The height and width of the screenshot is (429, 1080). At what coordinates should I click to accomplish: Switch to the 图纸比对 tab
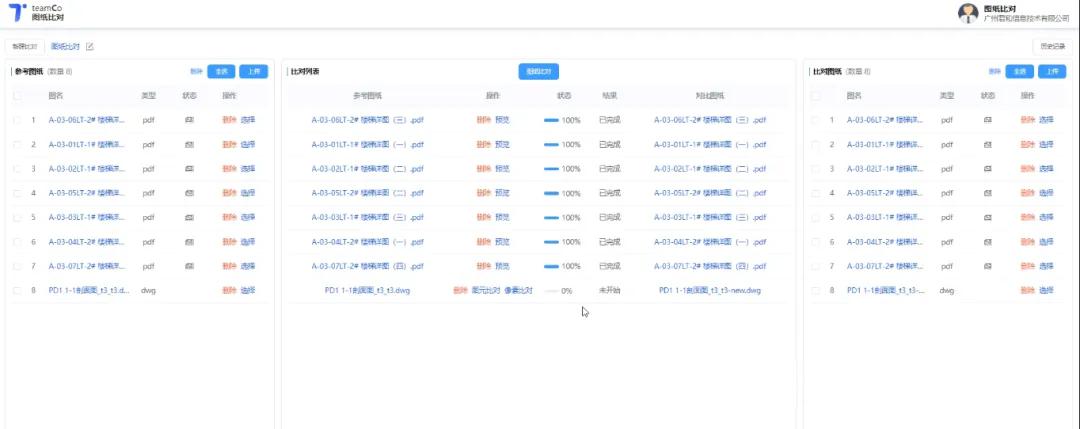pos(65,46)
